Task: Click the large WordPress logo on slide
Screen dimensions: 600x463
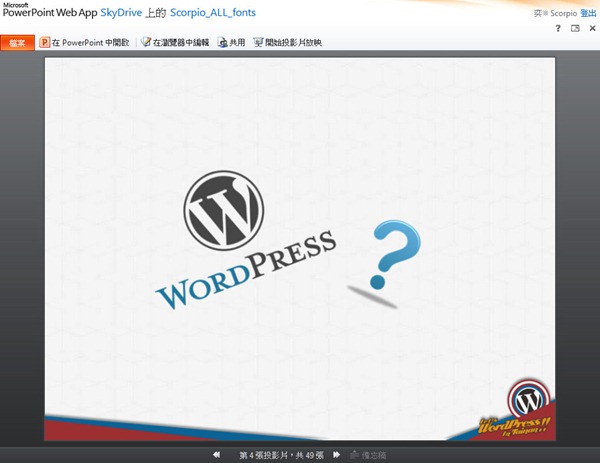Action: click(x=224, y=210)
